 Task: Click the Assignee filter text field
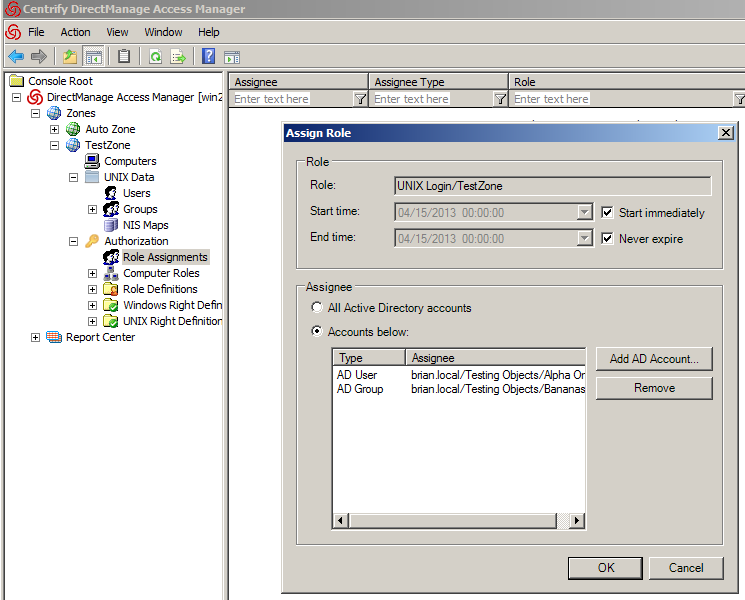click(x=292, y=99)
